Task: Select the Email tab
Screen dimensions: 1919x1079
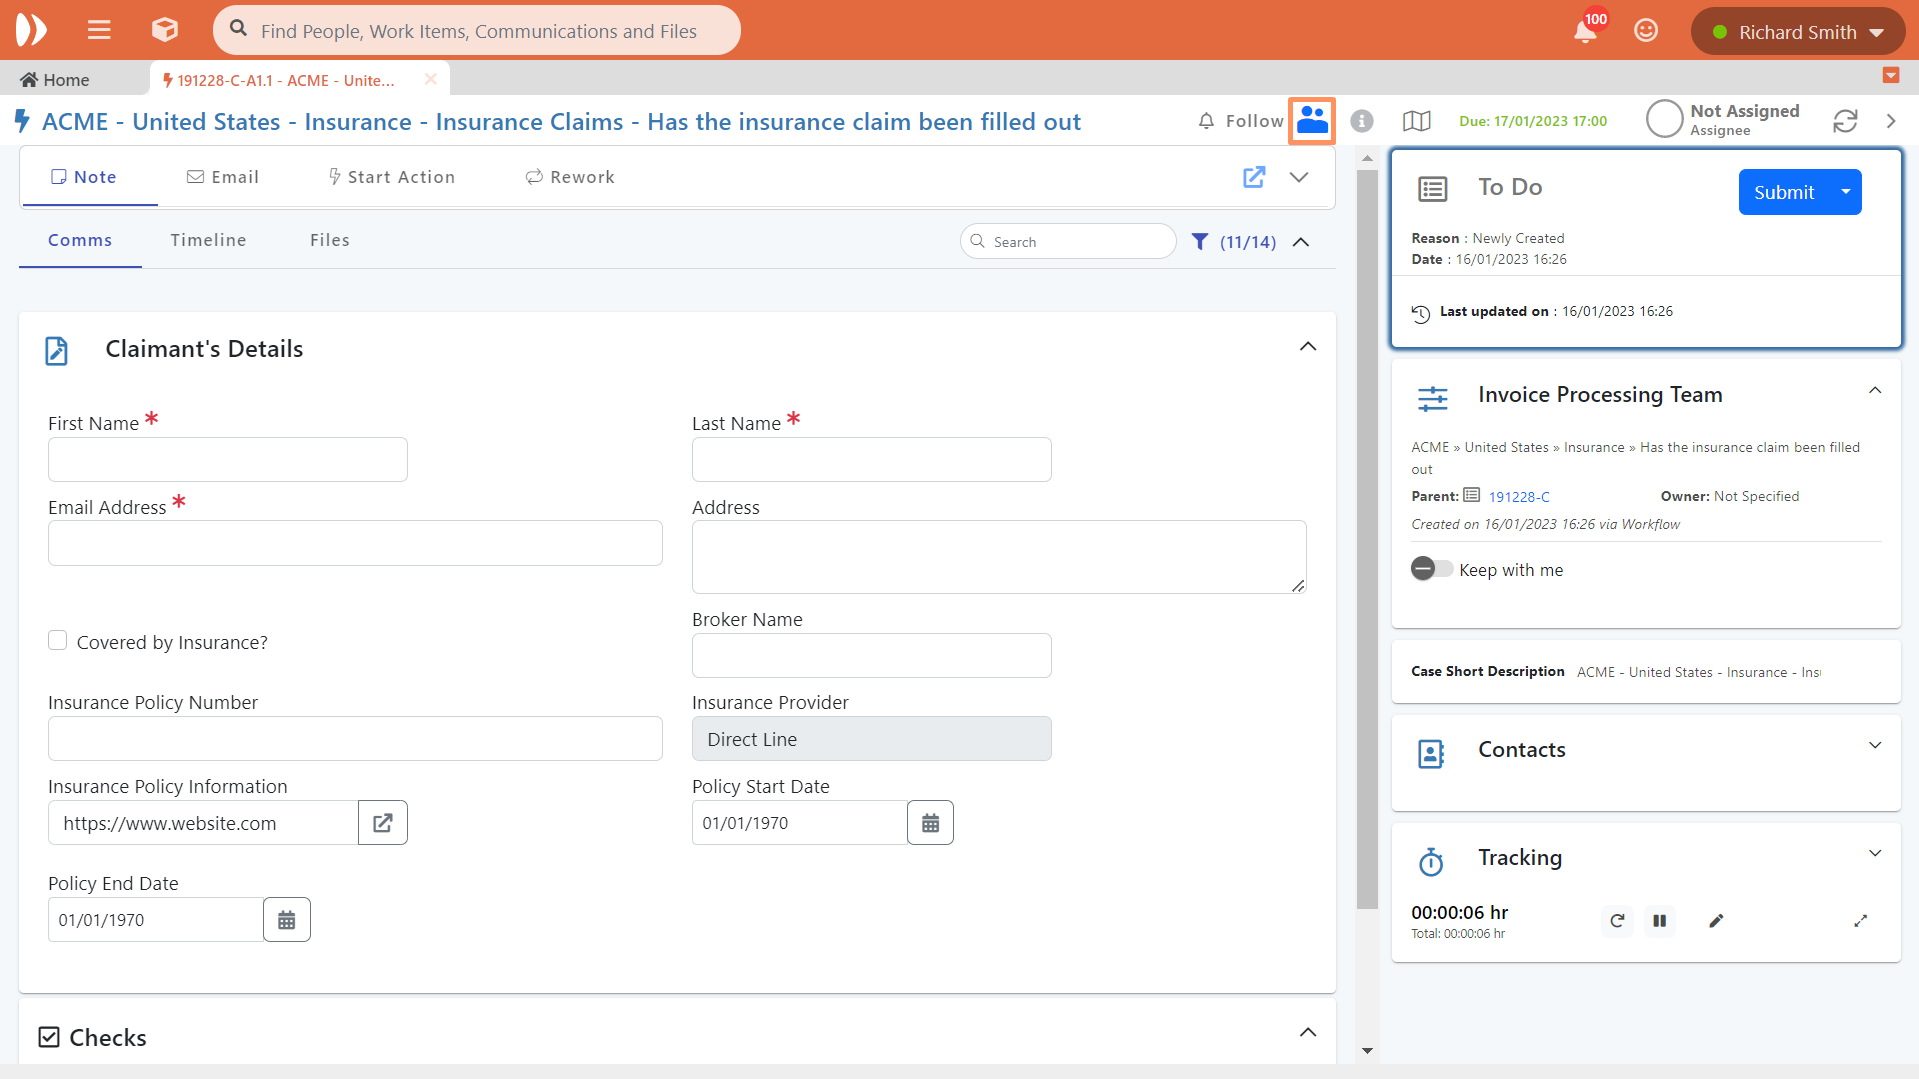Action: (223, 177)
